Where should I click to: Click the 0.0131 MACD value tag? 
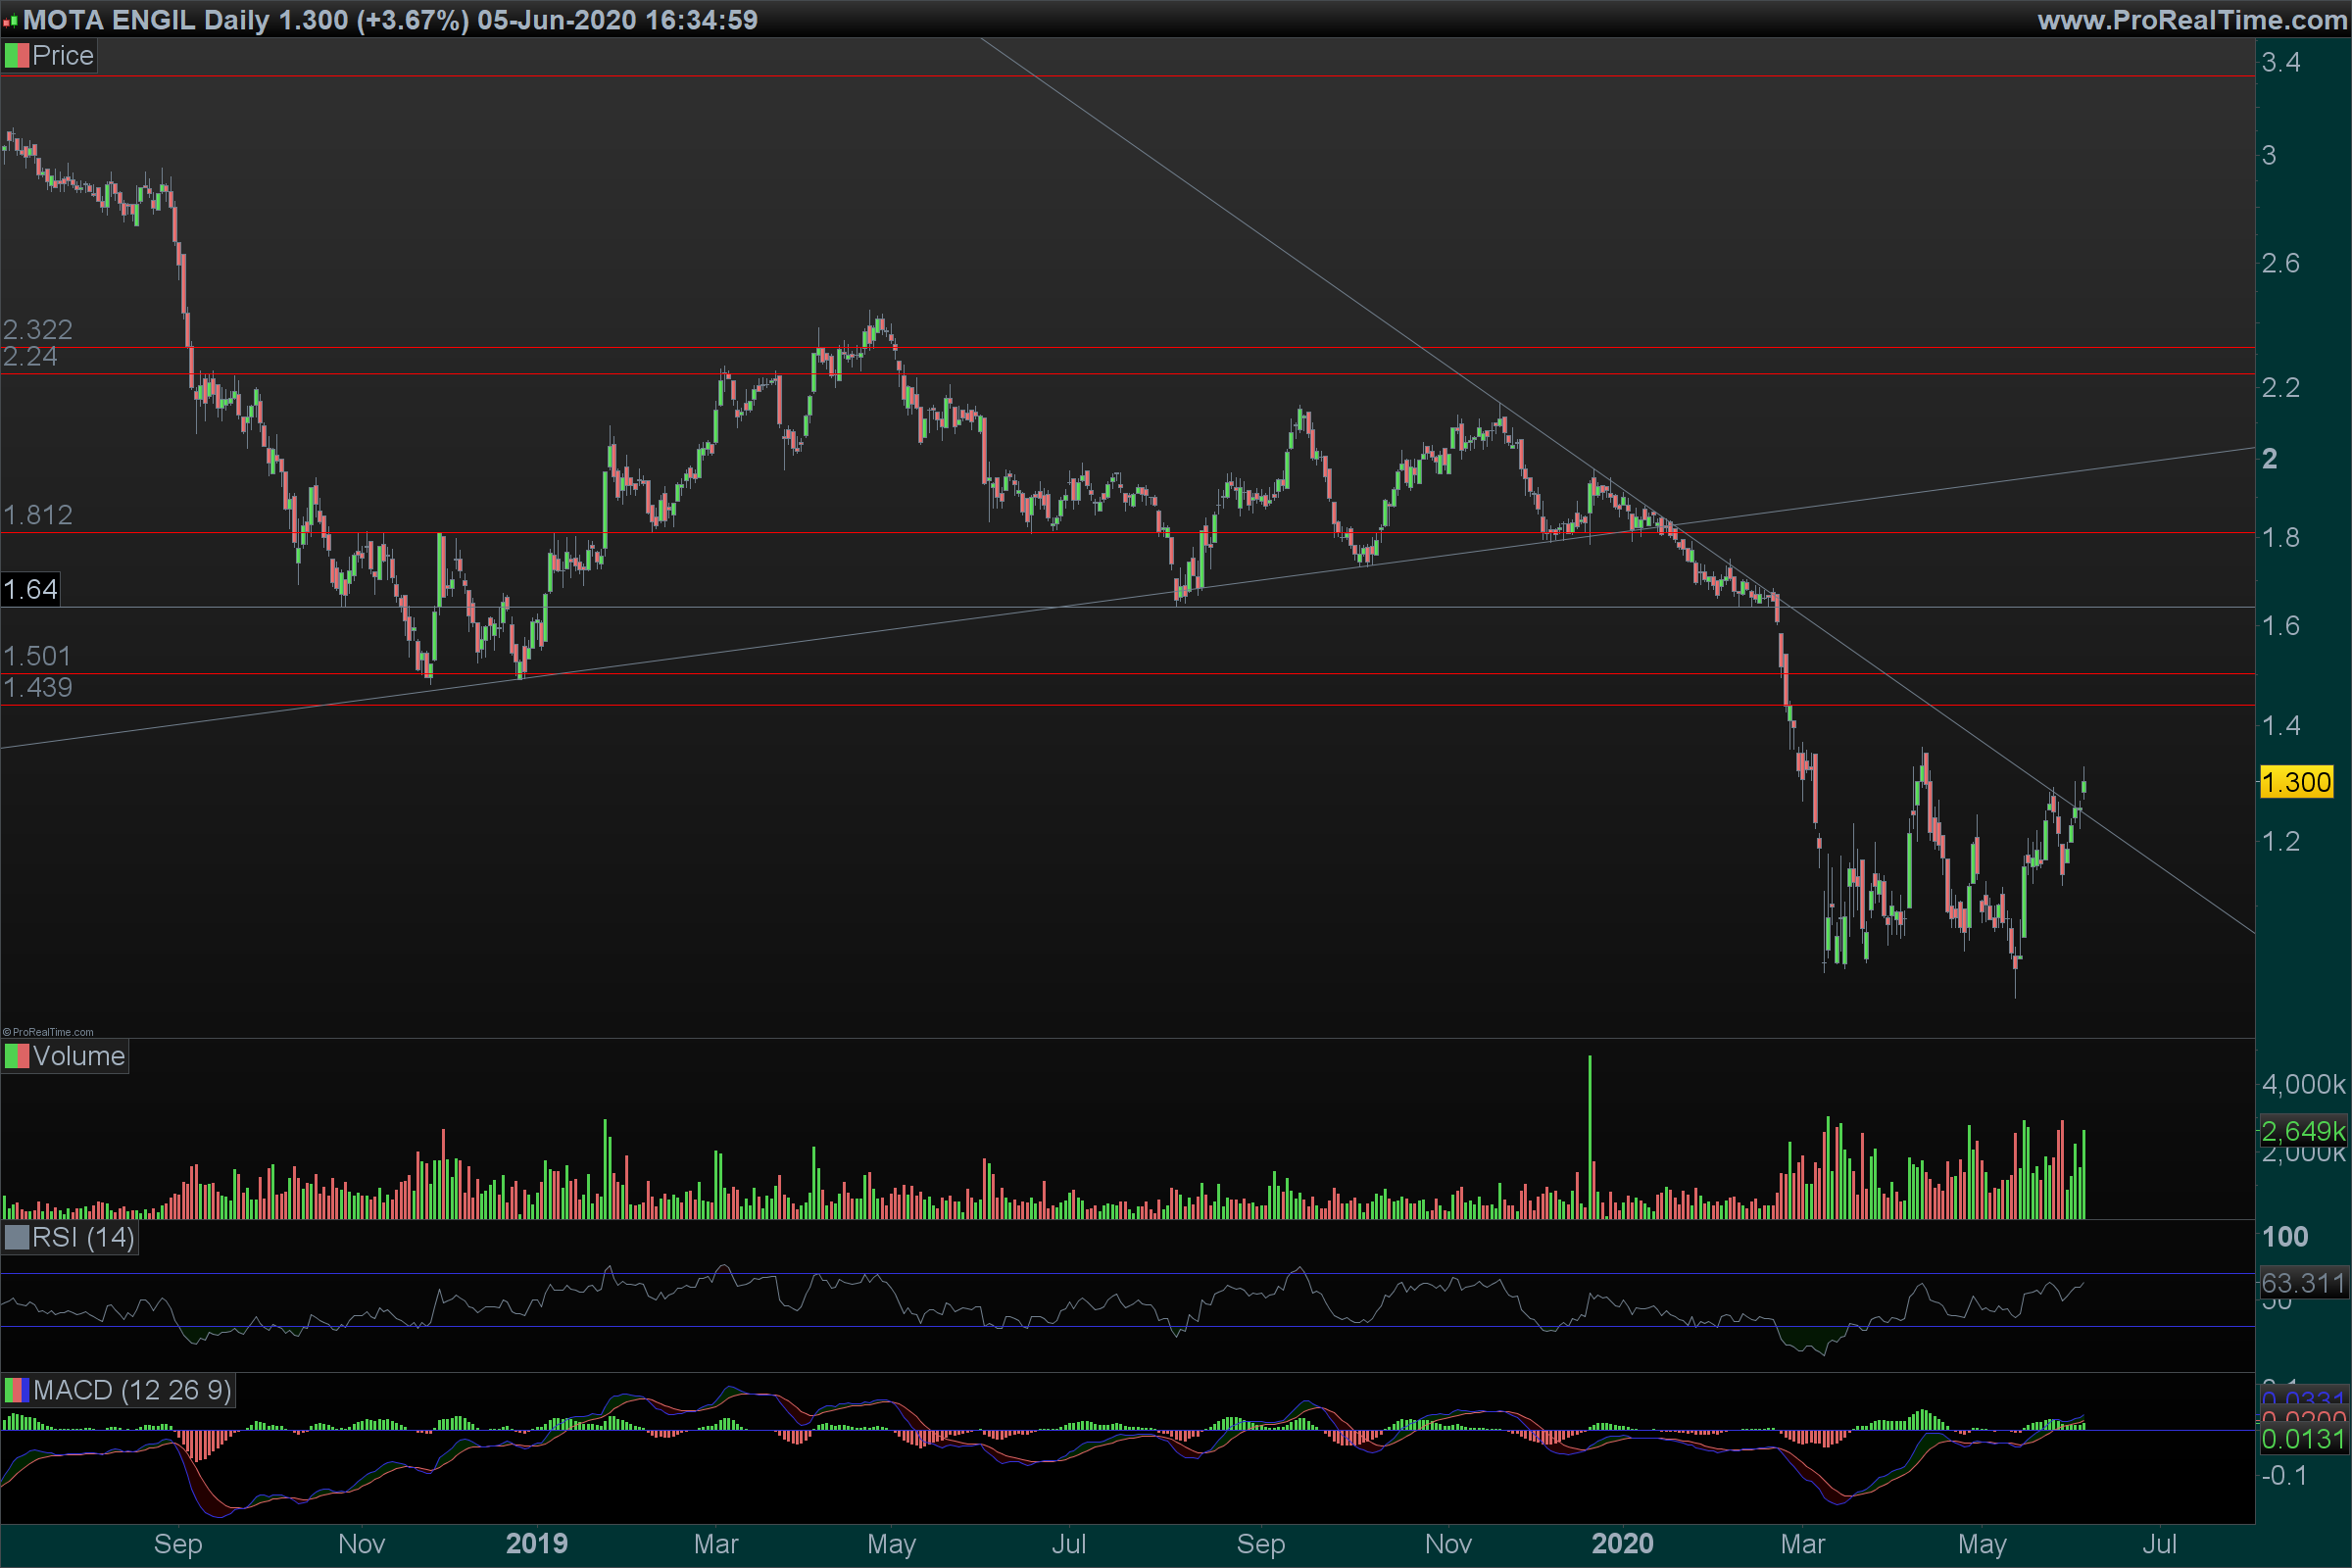pos(2302,1439)
